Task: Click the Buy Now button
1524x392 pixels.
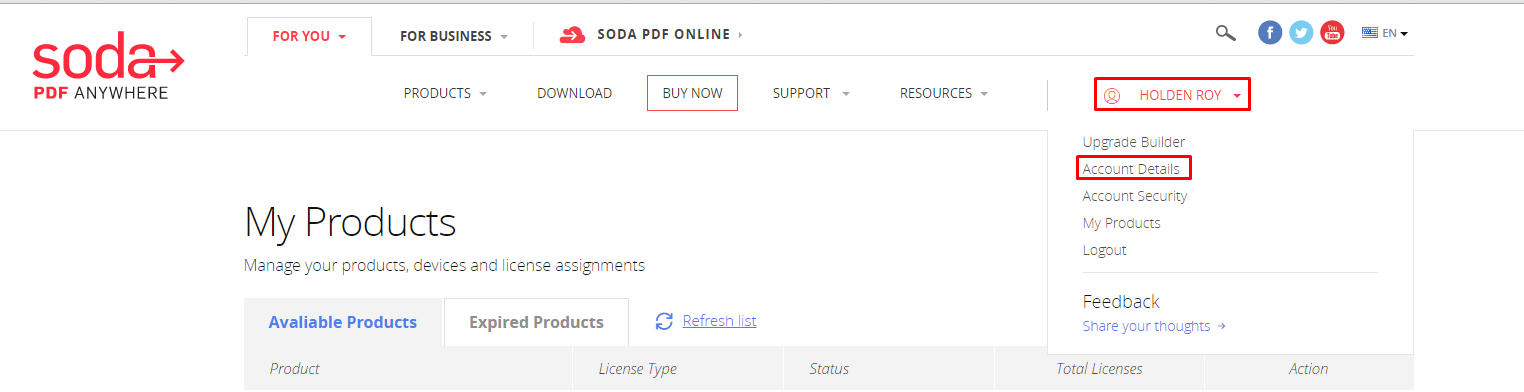Action: (x=692, y=93)
